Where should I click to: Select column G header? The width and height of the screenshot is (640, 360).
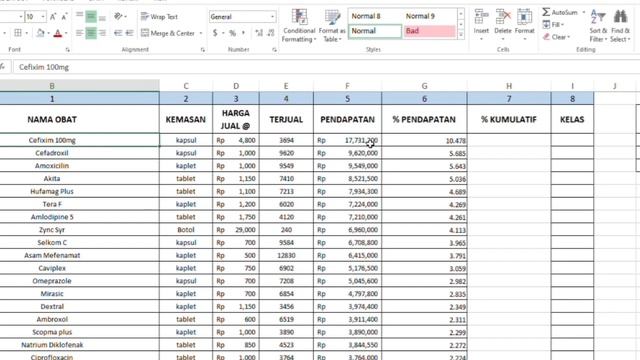[x=424, y=86]
